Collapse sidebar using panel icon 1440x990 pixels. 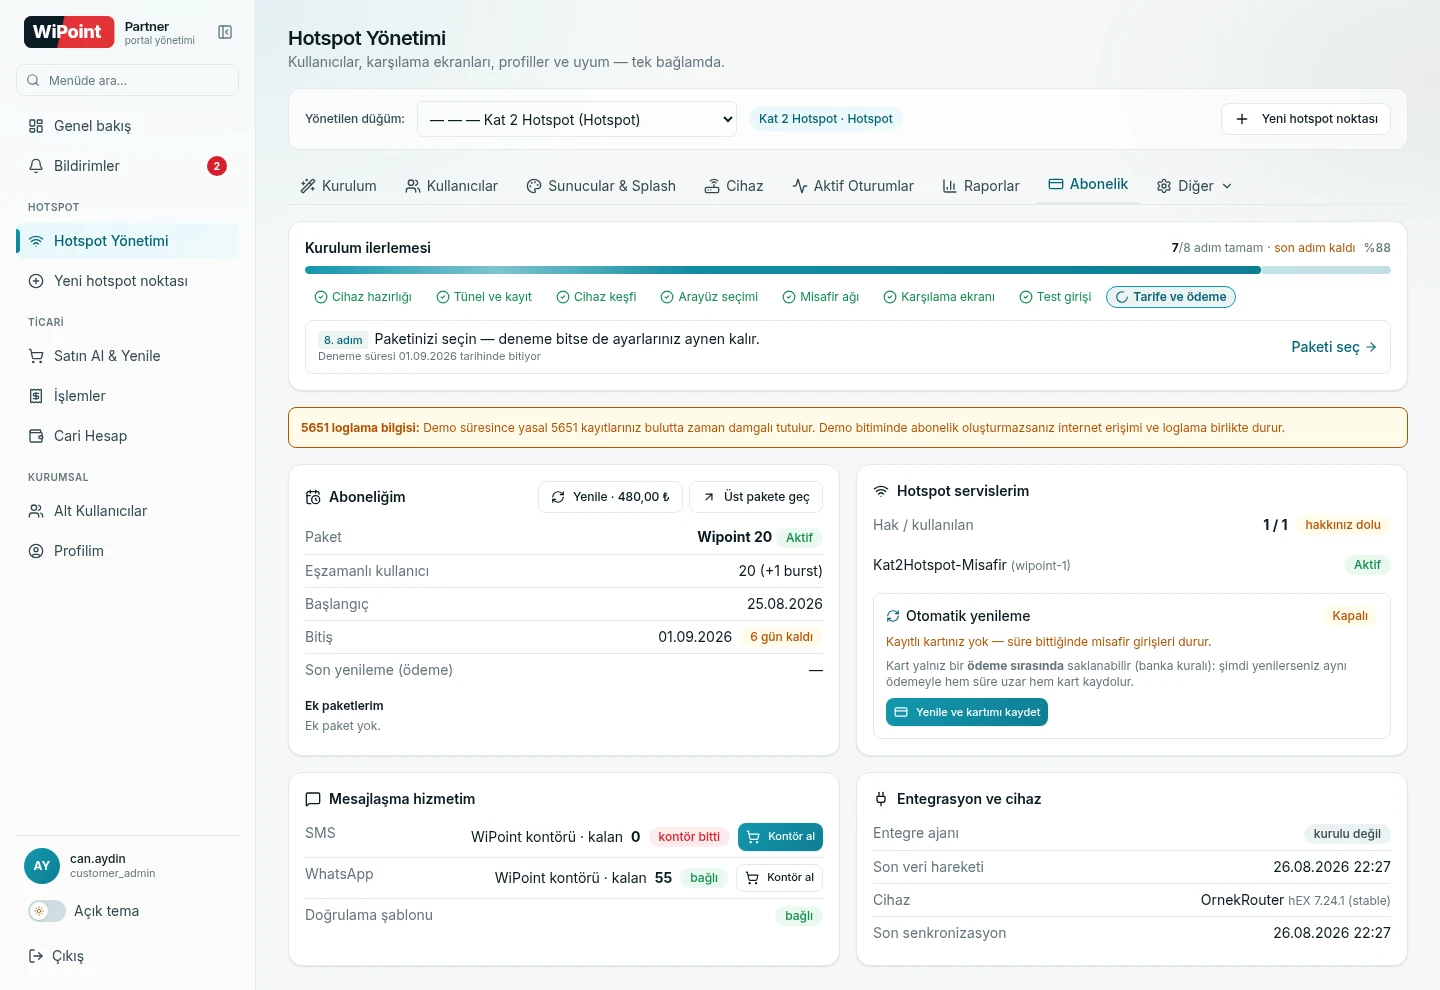point(225,32)
